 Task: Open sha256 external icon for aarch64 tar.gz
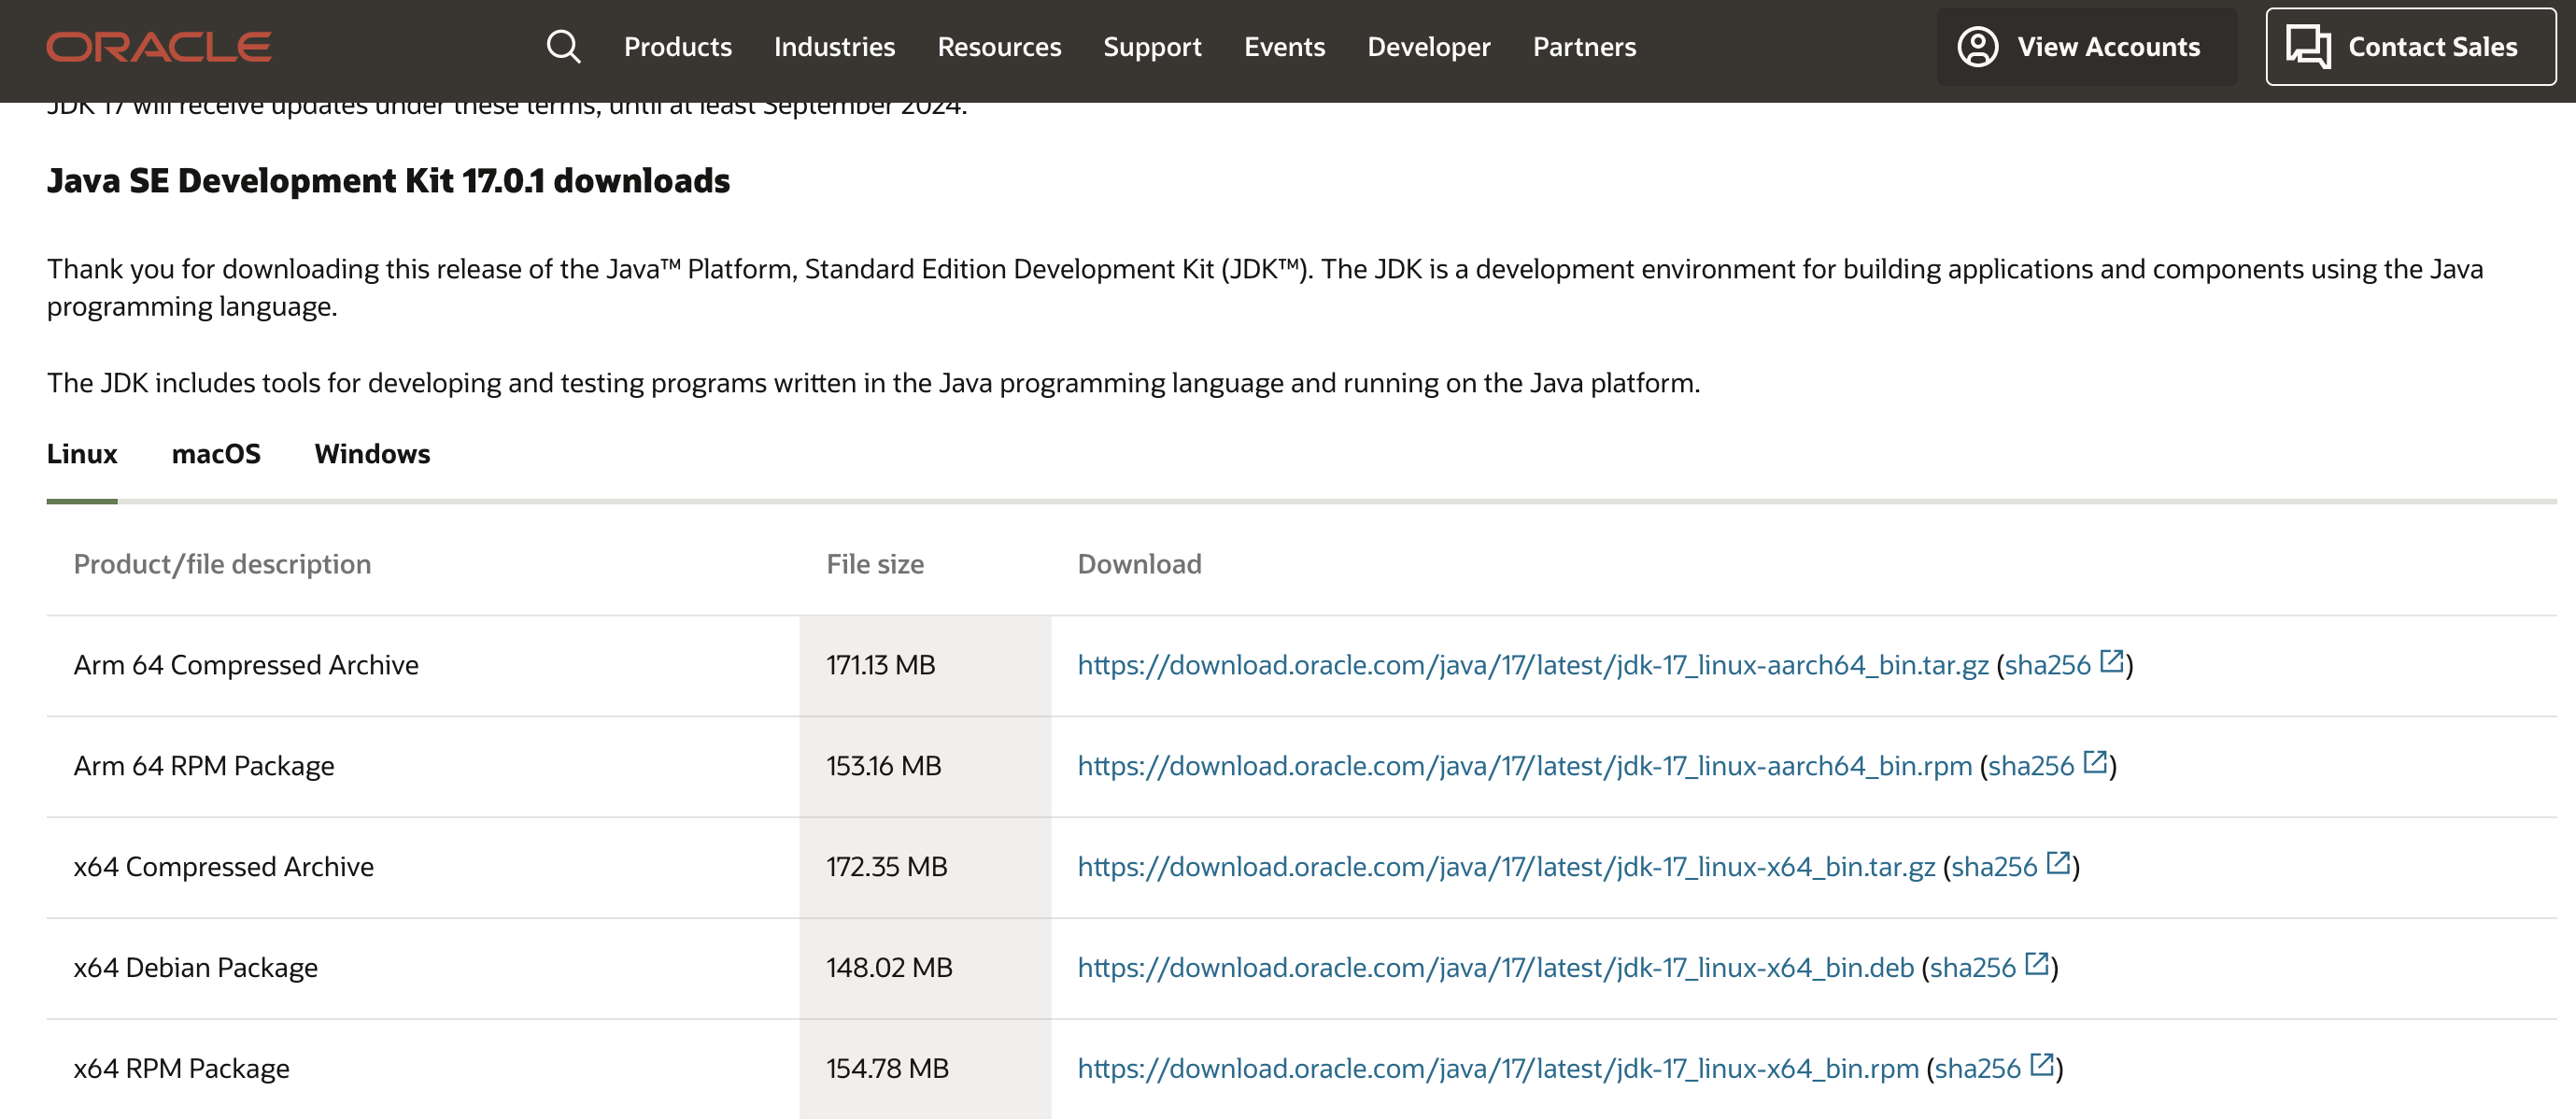2111,662
